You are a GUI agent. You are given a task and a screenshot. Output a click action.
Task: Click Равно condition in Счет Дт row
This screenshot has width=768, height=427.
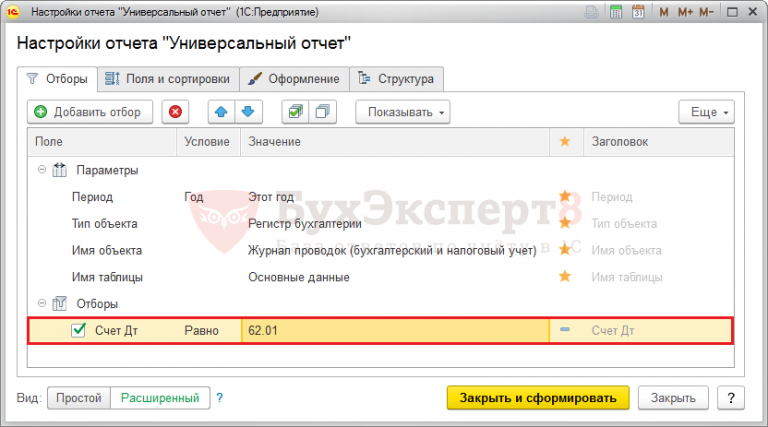point(202,331)
